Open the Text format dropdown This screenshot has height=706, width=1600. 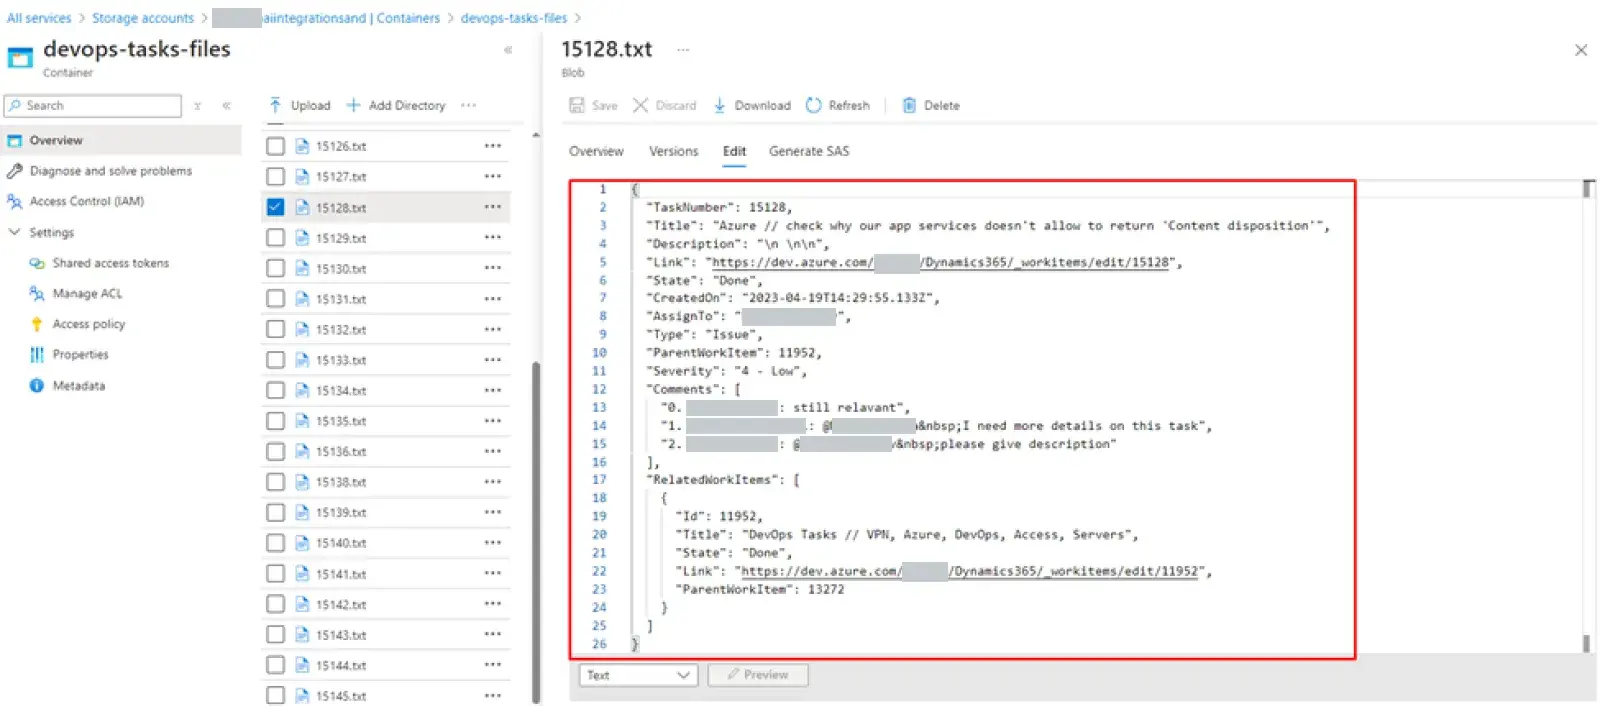(638, 675)
